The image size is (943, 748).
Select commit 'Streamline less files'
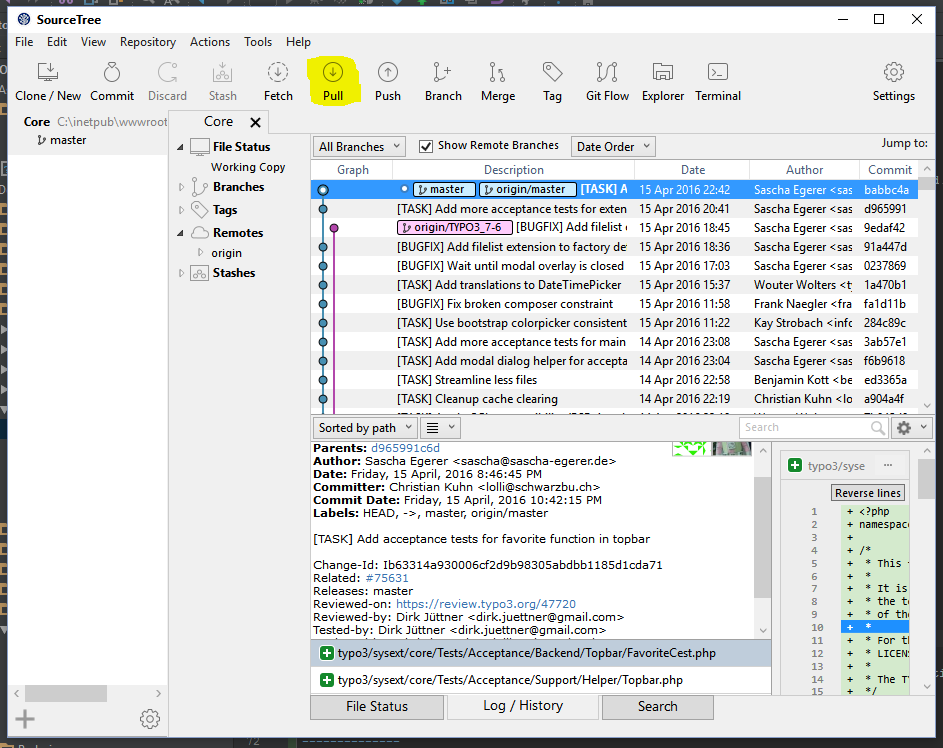coord(614,380)
